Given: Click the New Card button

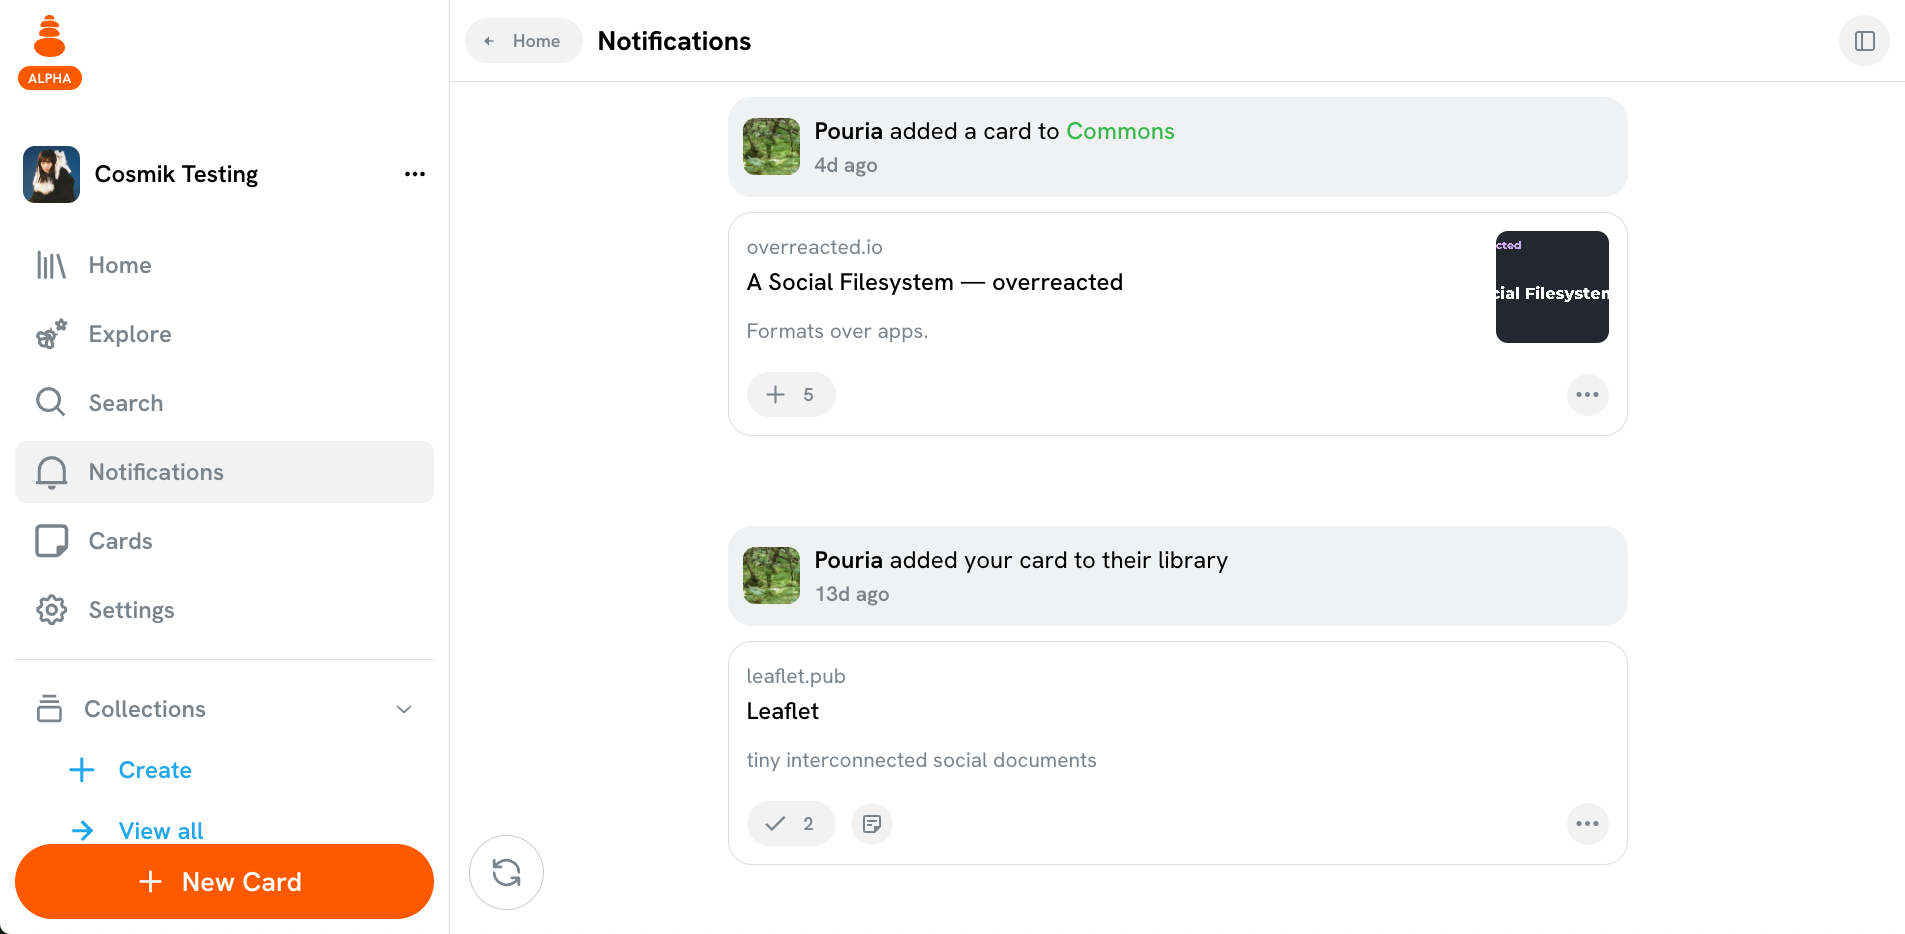Looking at the screenshot, I should pos(224,882).
